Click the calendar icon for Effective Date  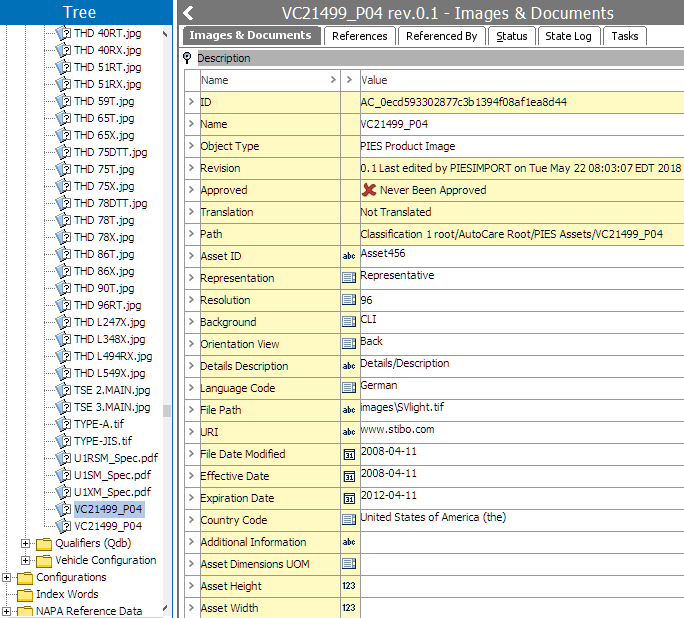point(349,476)
